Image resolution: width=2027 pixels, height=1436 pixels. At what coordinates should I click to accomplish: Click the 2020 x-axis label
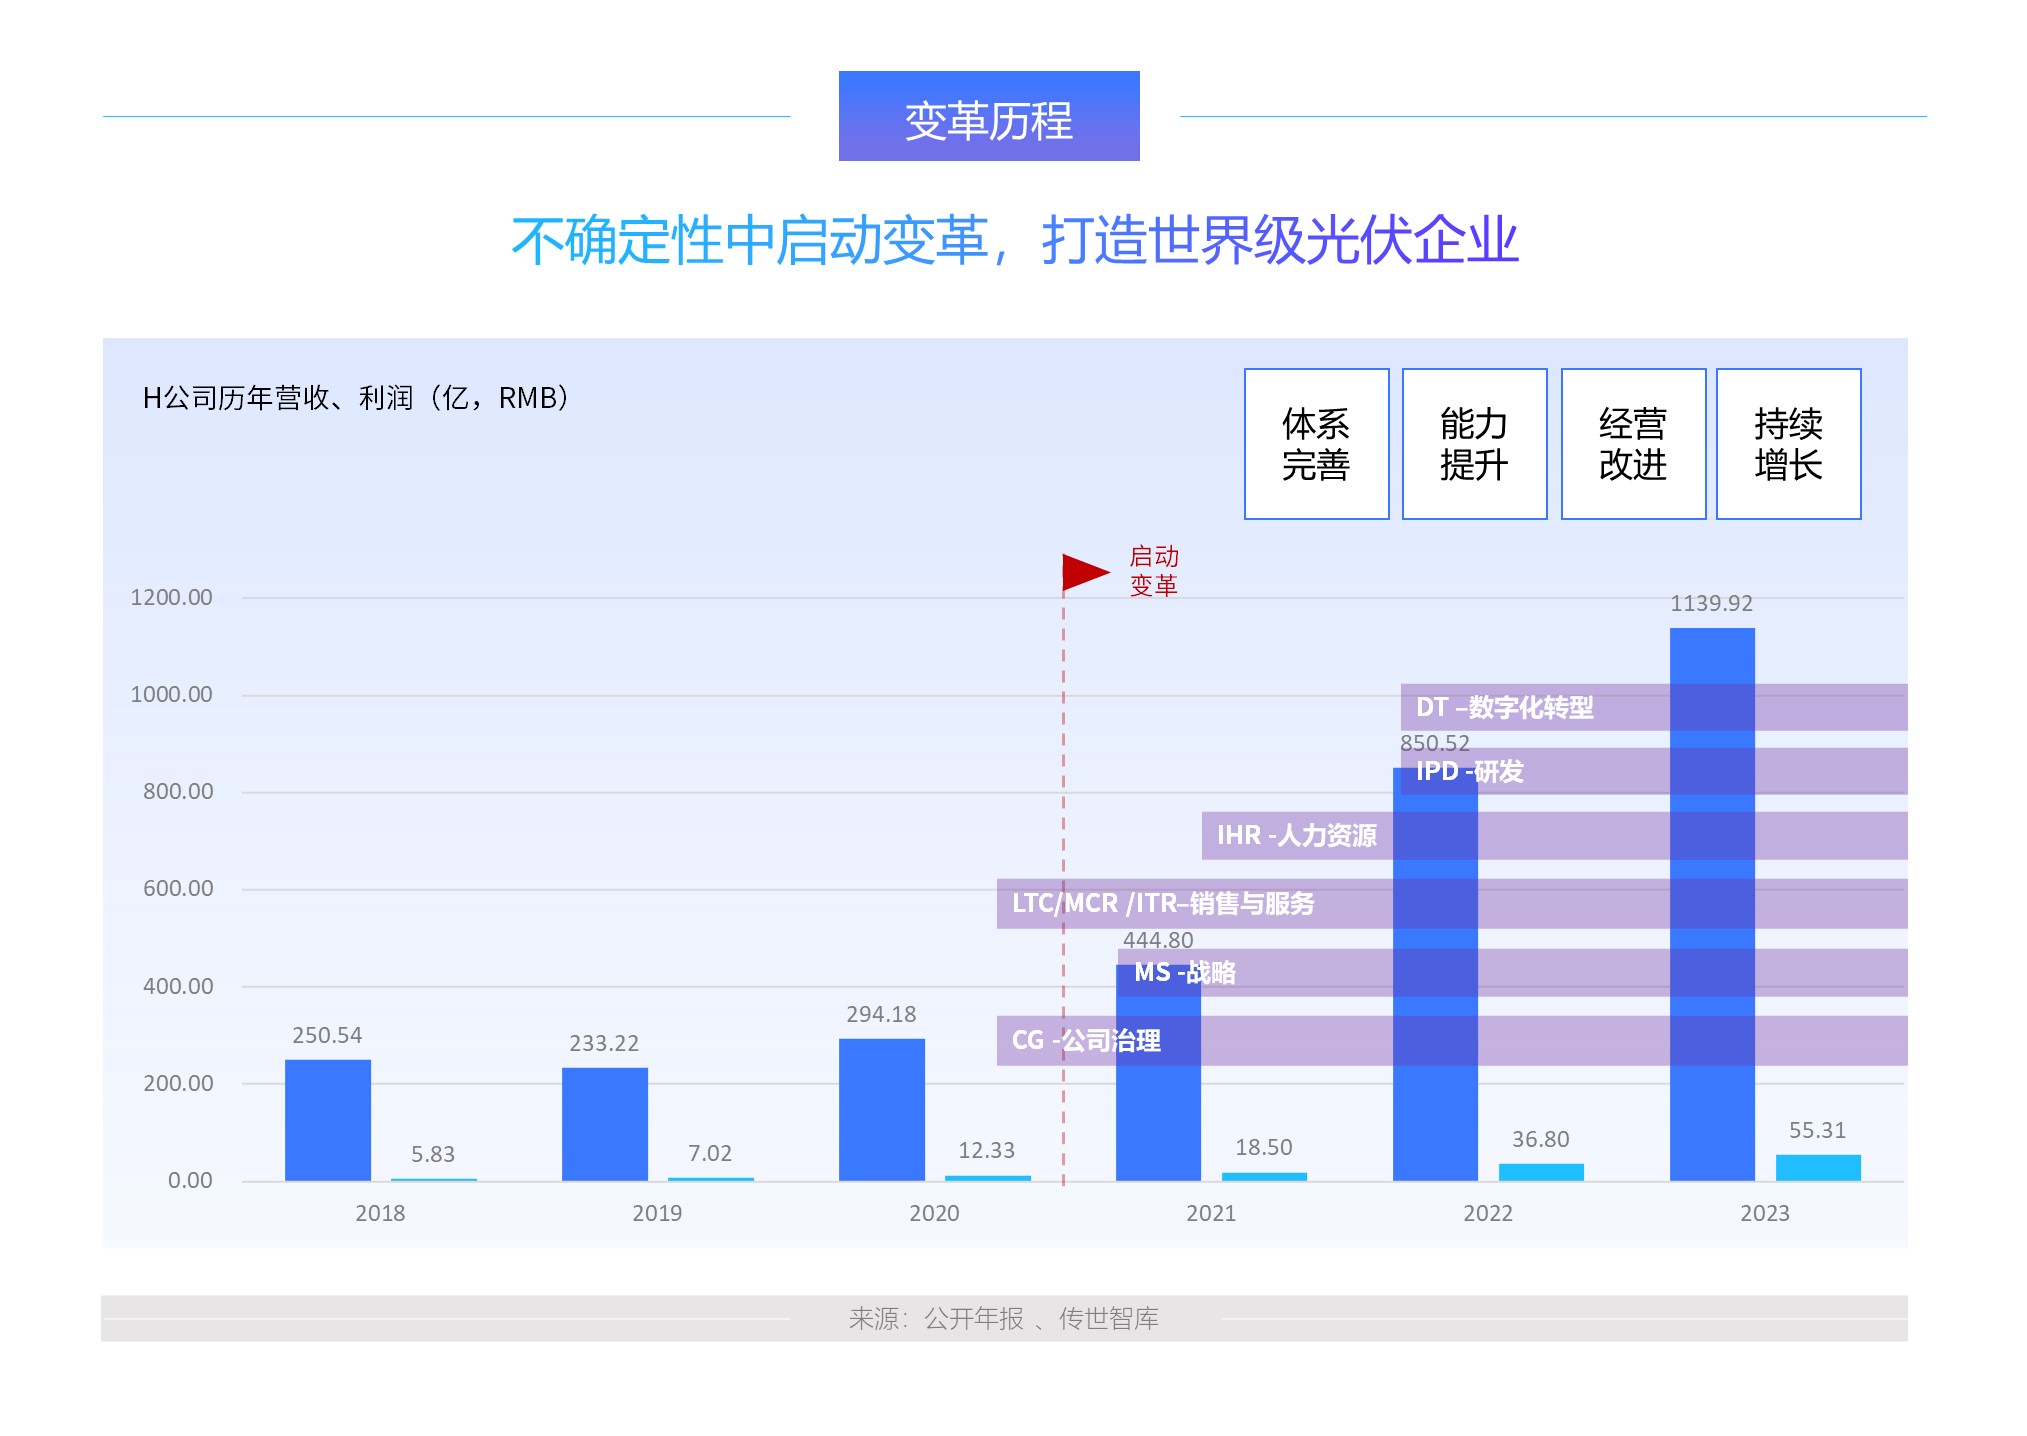tap(934, 1213)
